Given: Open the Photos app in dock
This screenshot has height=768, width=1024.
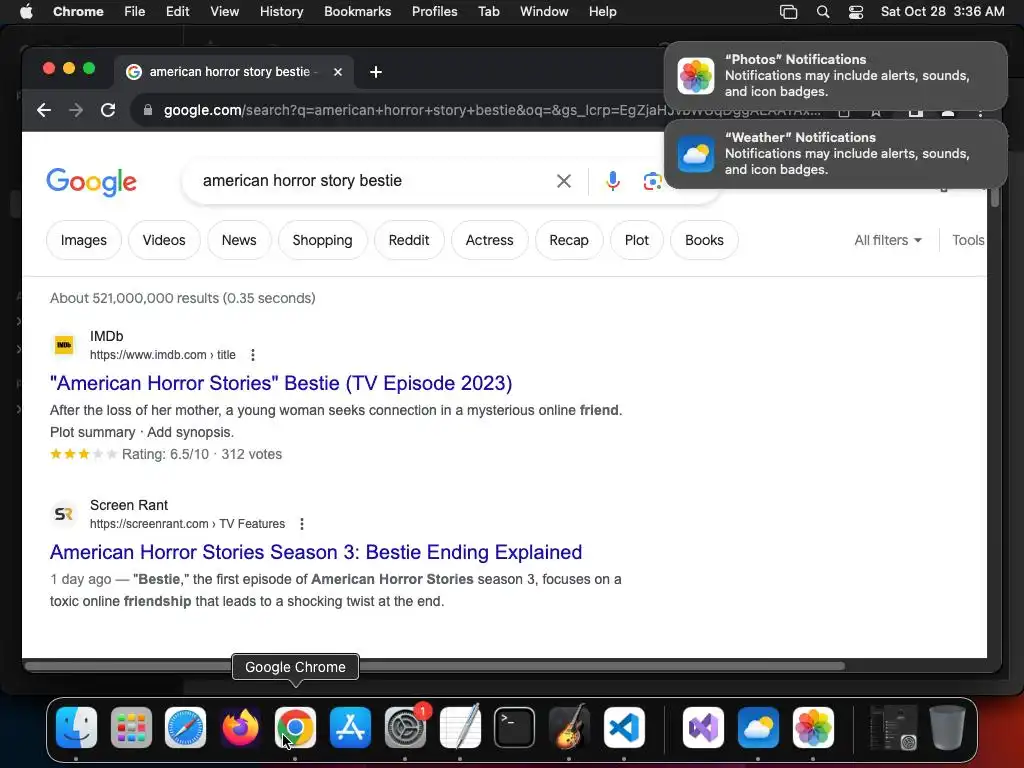Looking at the screenshot, I should tap(813, 727).
